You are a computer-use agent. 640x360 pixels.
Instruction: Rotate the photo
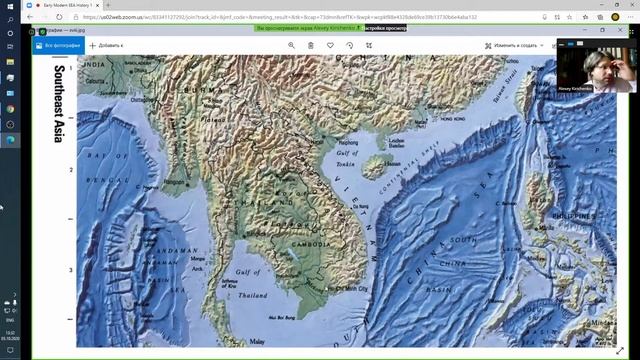coord(350,45)
